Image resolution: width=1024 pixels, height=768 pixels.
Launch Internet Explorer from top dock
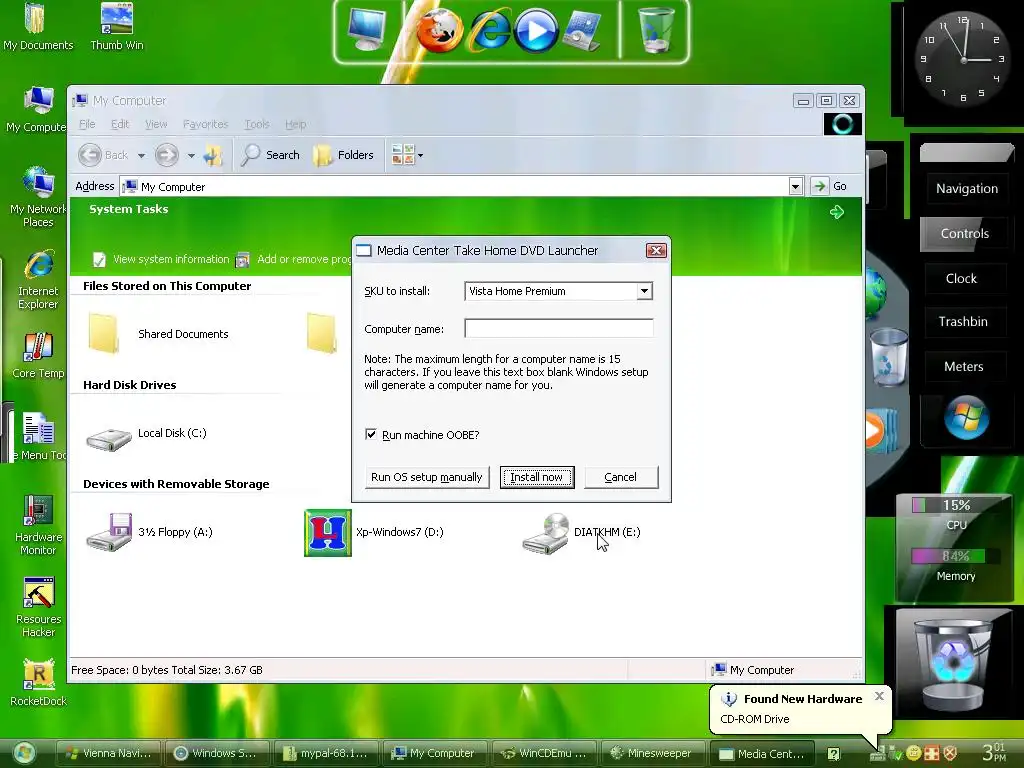point(489,31)
